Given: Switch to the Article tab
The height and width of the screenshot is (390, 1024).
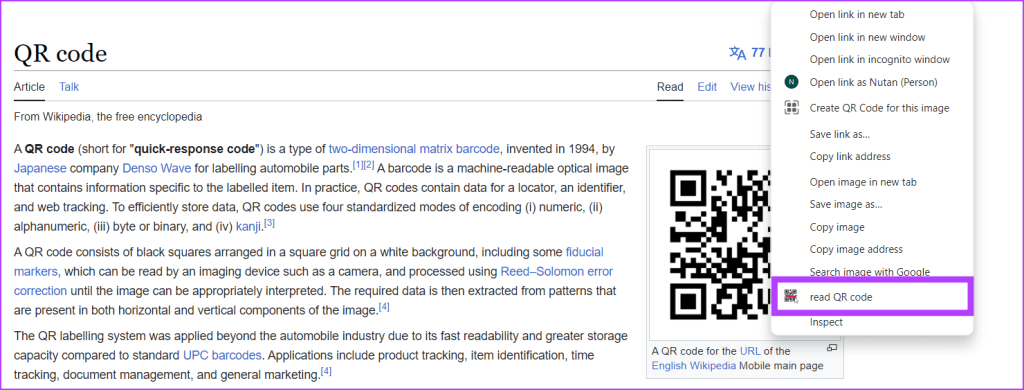Looking at the screenshot, I should pyautogui.click(x=29, y=87).
